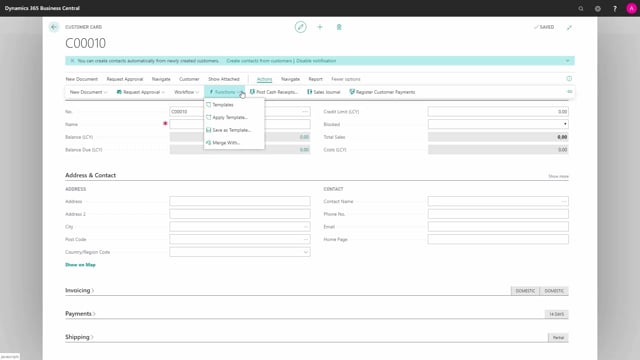The image size is (640, 360).
Task: Click the Email input field
Action: click(x=498, y=227)
